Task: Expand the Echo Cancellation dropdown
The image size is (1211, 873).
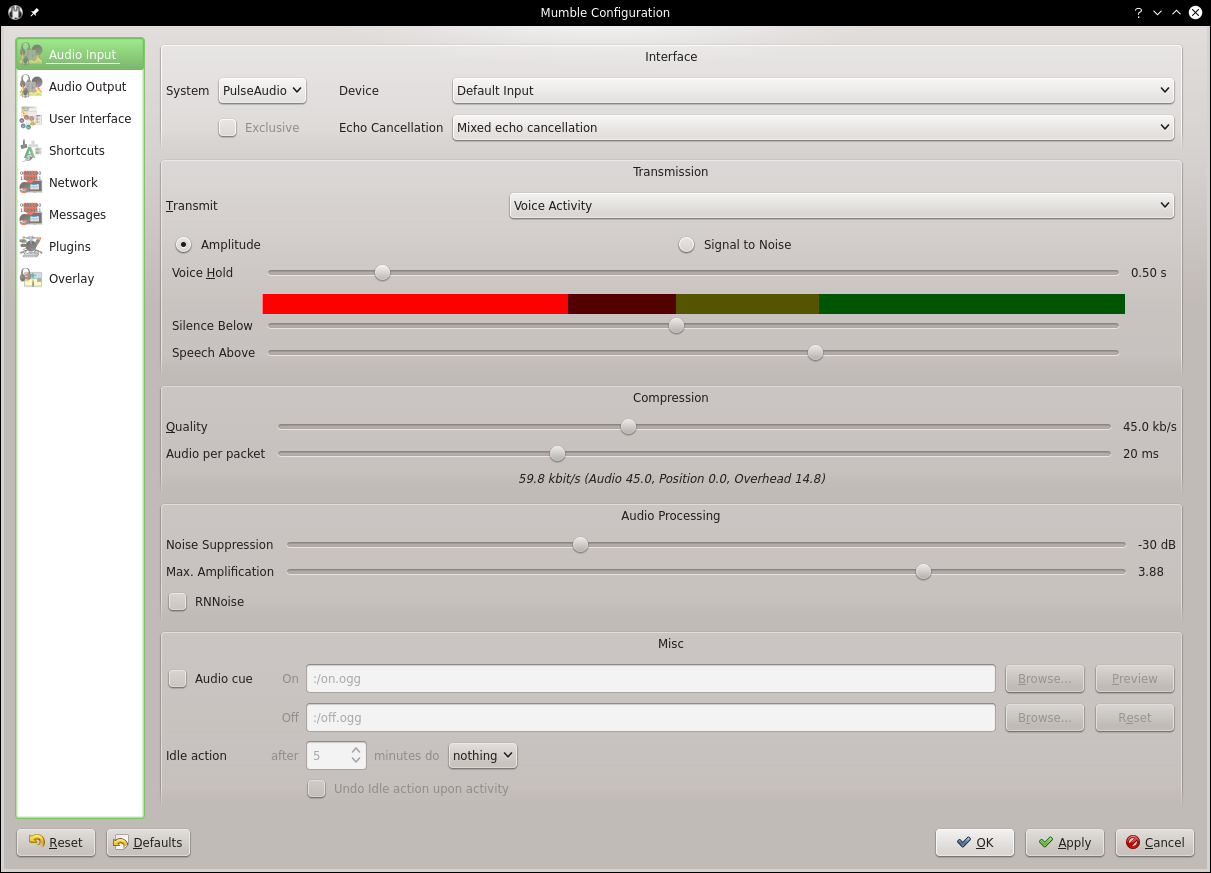Action: [x=813, y=128]
